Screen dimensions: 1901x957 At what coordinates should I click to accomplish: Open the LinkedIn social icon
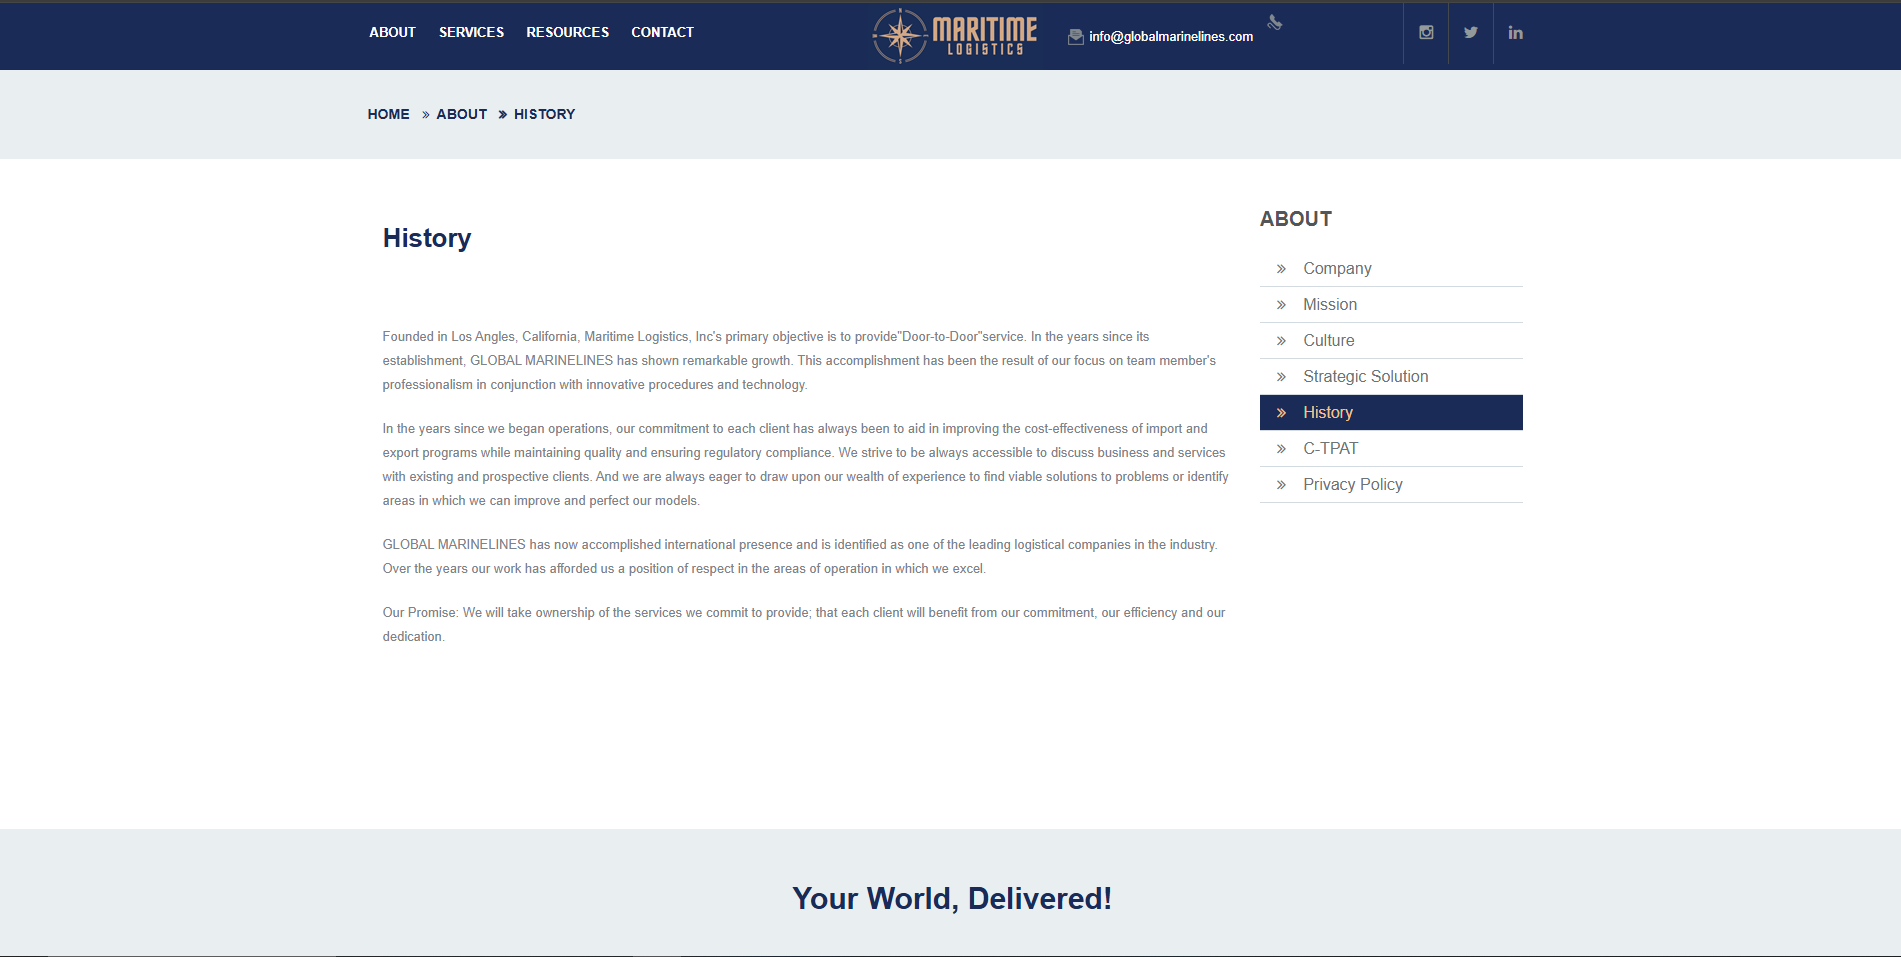[1515, 33]
